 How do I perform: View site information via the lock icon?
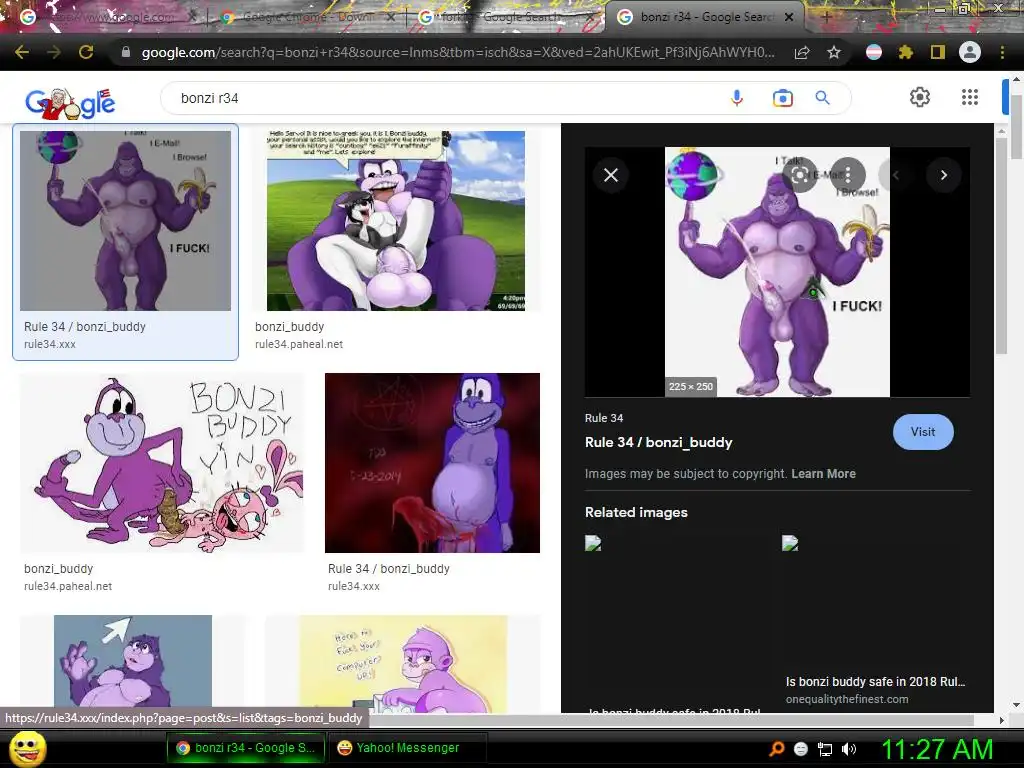126,52
